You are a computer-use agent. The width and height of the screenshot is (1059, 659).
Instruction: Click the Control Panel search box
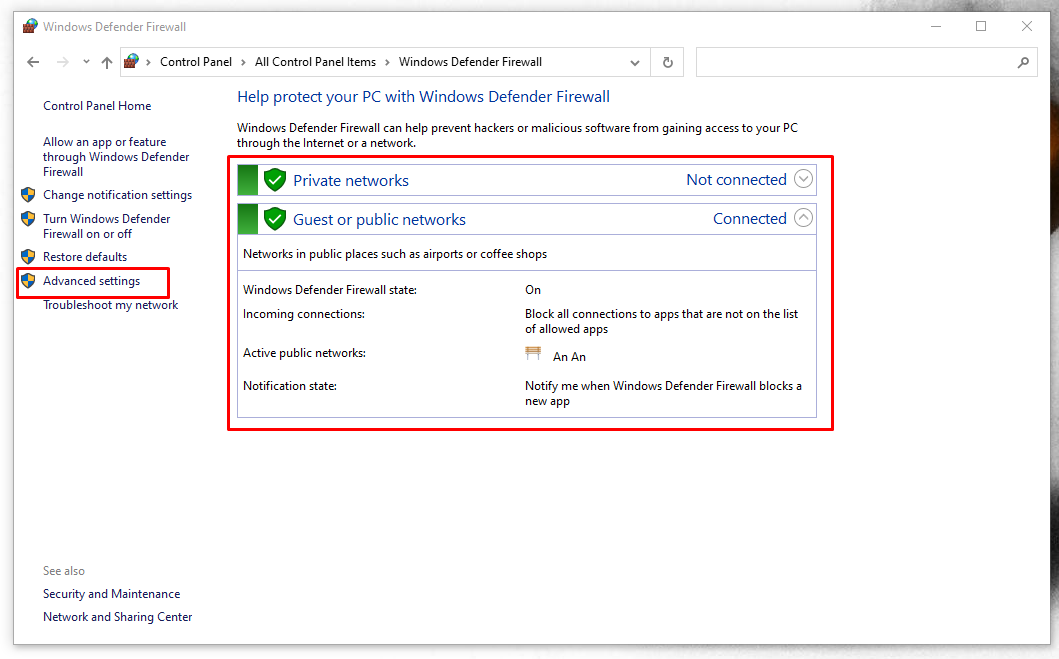[855, 62]
